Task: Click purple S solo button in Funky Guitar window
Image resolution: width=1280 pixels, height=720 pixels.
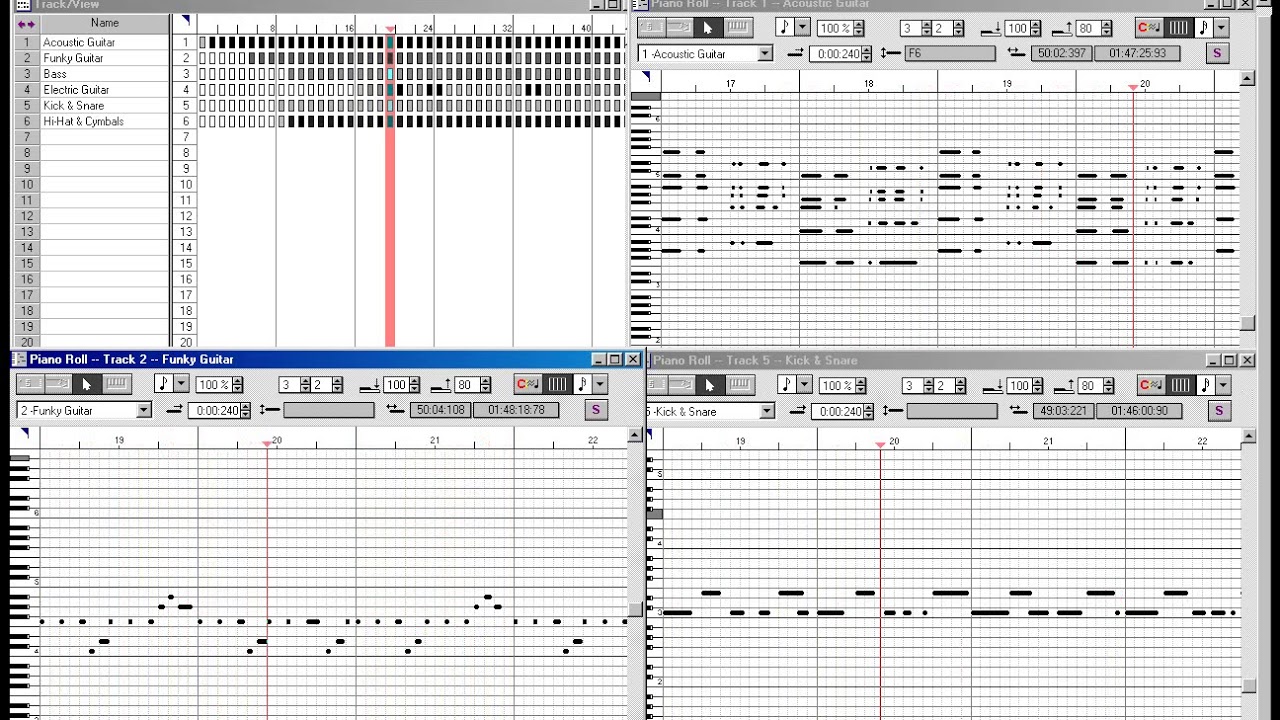Action: (x=596, y=410)
